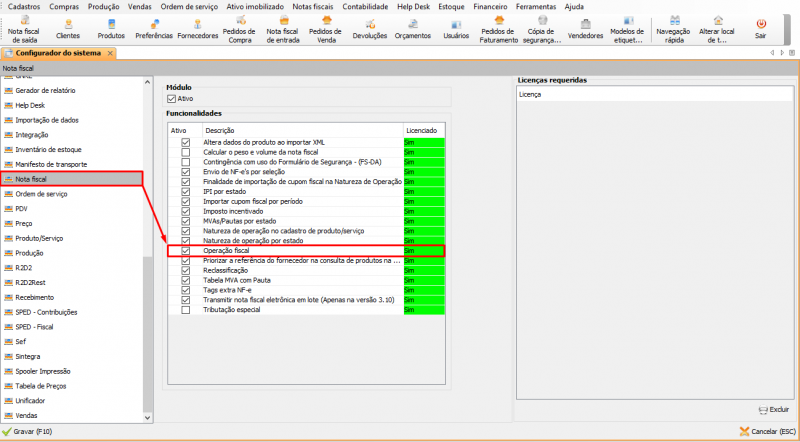
Task: Open Pedidos de Faturamento icon
Action: [x=499, y=26]
